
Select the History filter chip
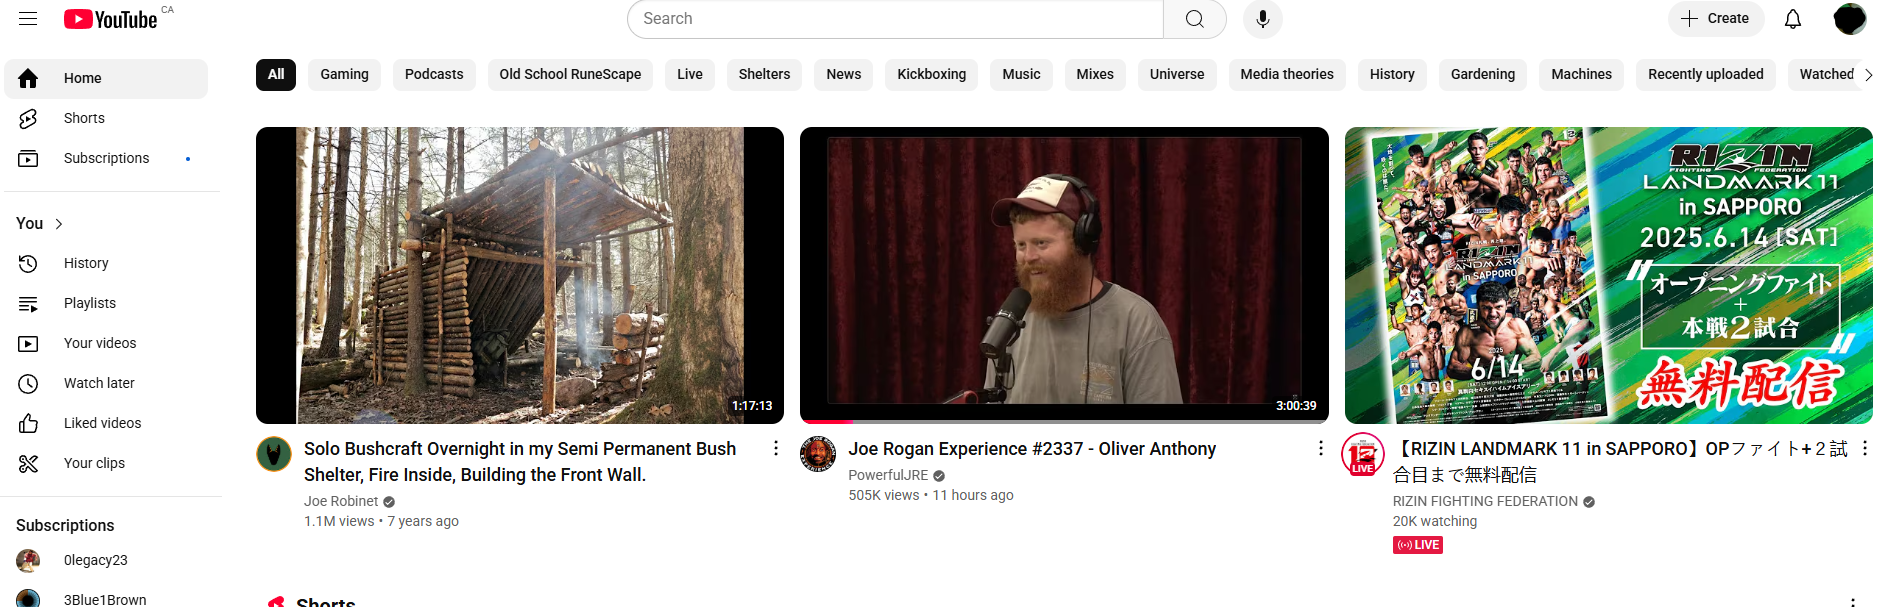point(1392,75)
